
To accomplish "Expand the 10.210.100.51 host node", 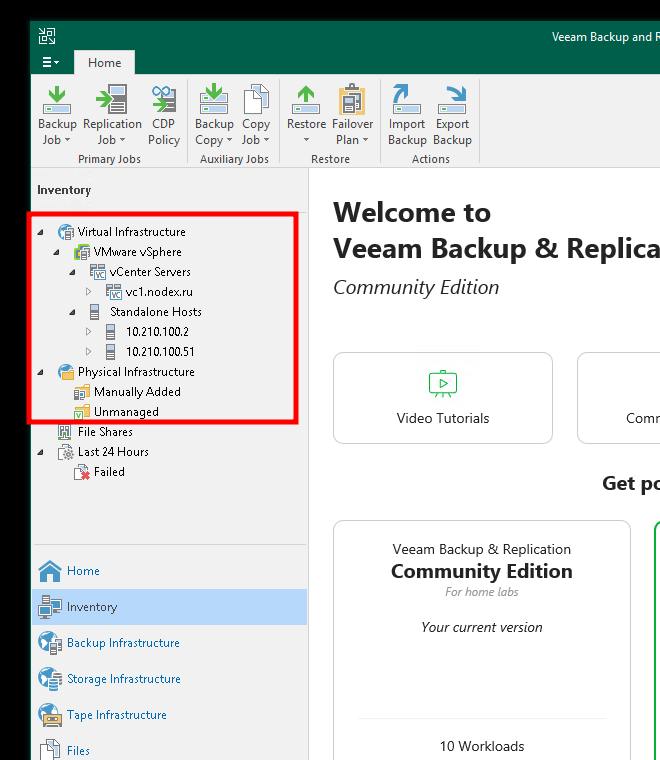I will 88,351.
